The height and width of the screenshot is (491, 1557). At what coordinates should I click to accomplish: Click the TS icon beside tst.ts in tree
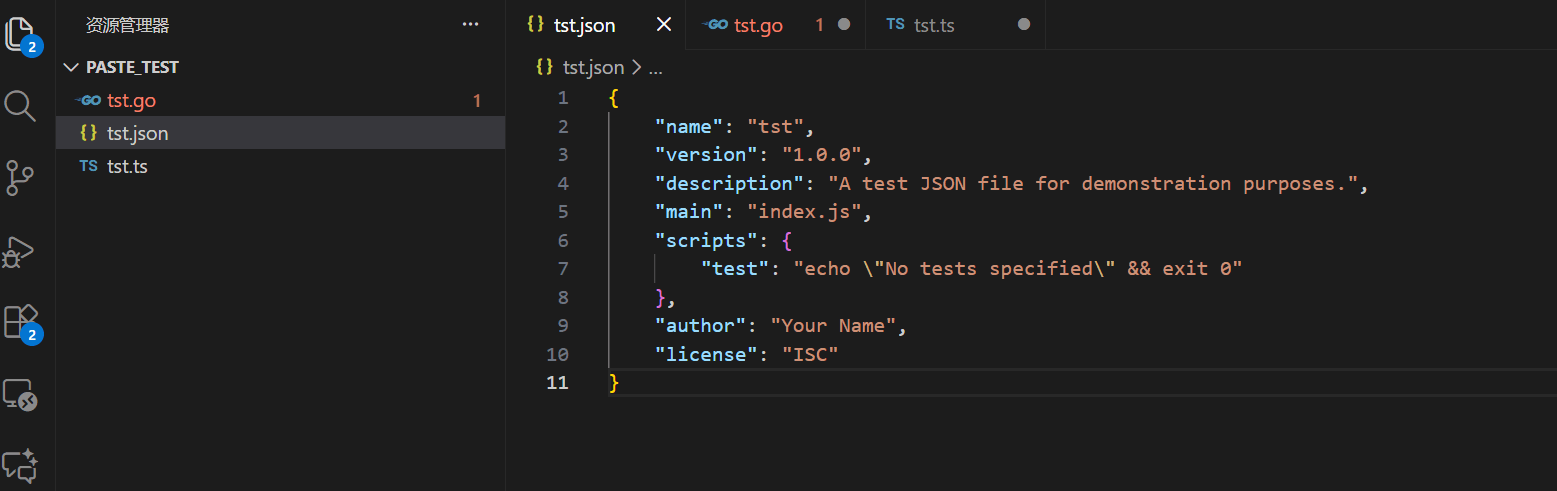pos(88,166)
